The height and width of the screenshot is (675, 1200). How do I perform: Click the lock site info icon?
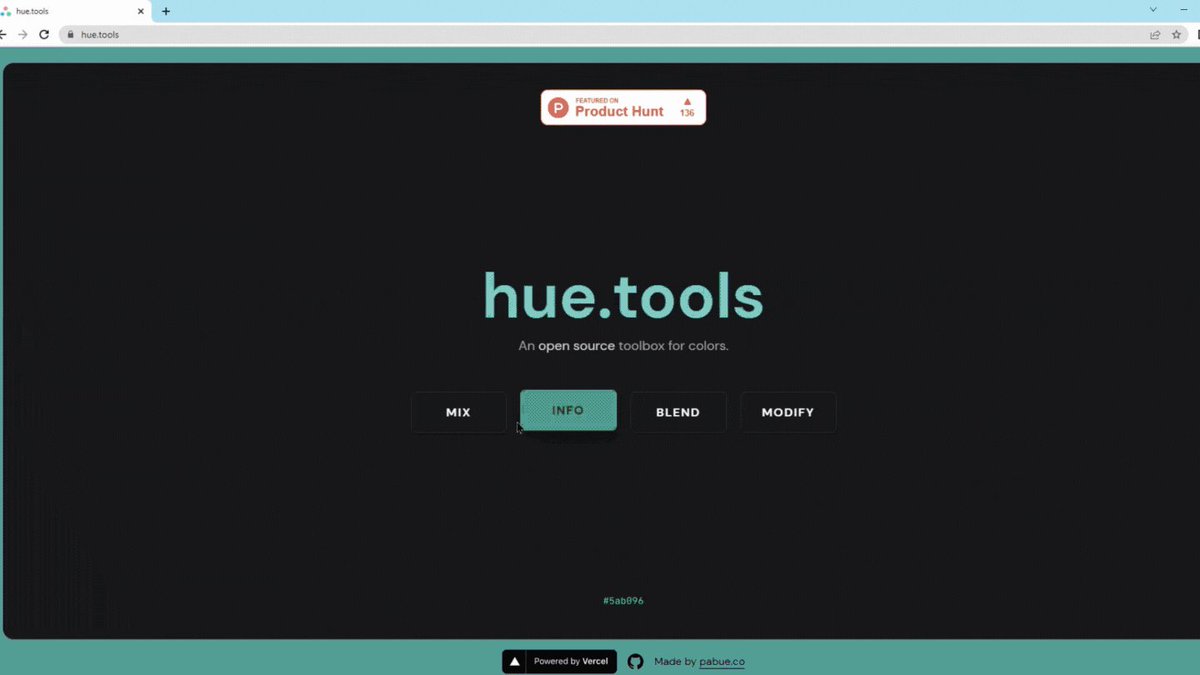70,34
